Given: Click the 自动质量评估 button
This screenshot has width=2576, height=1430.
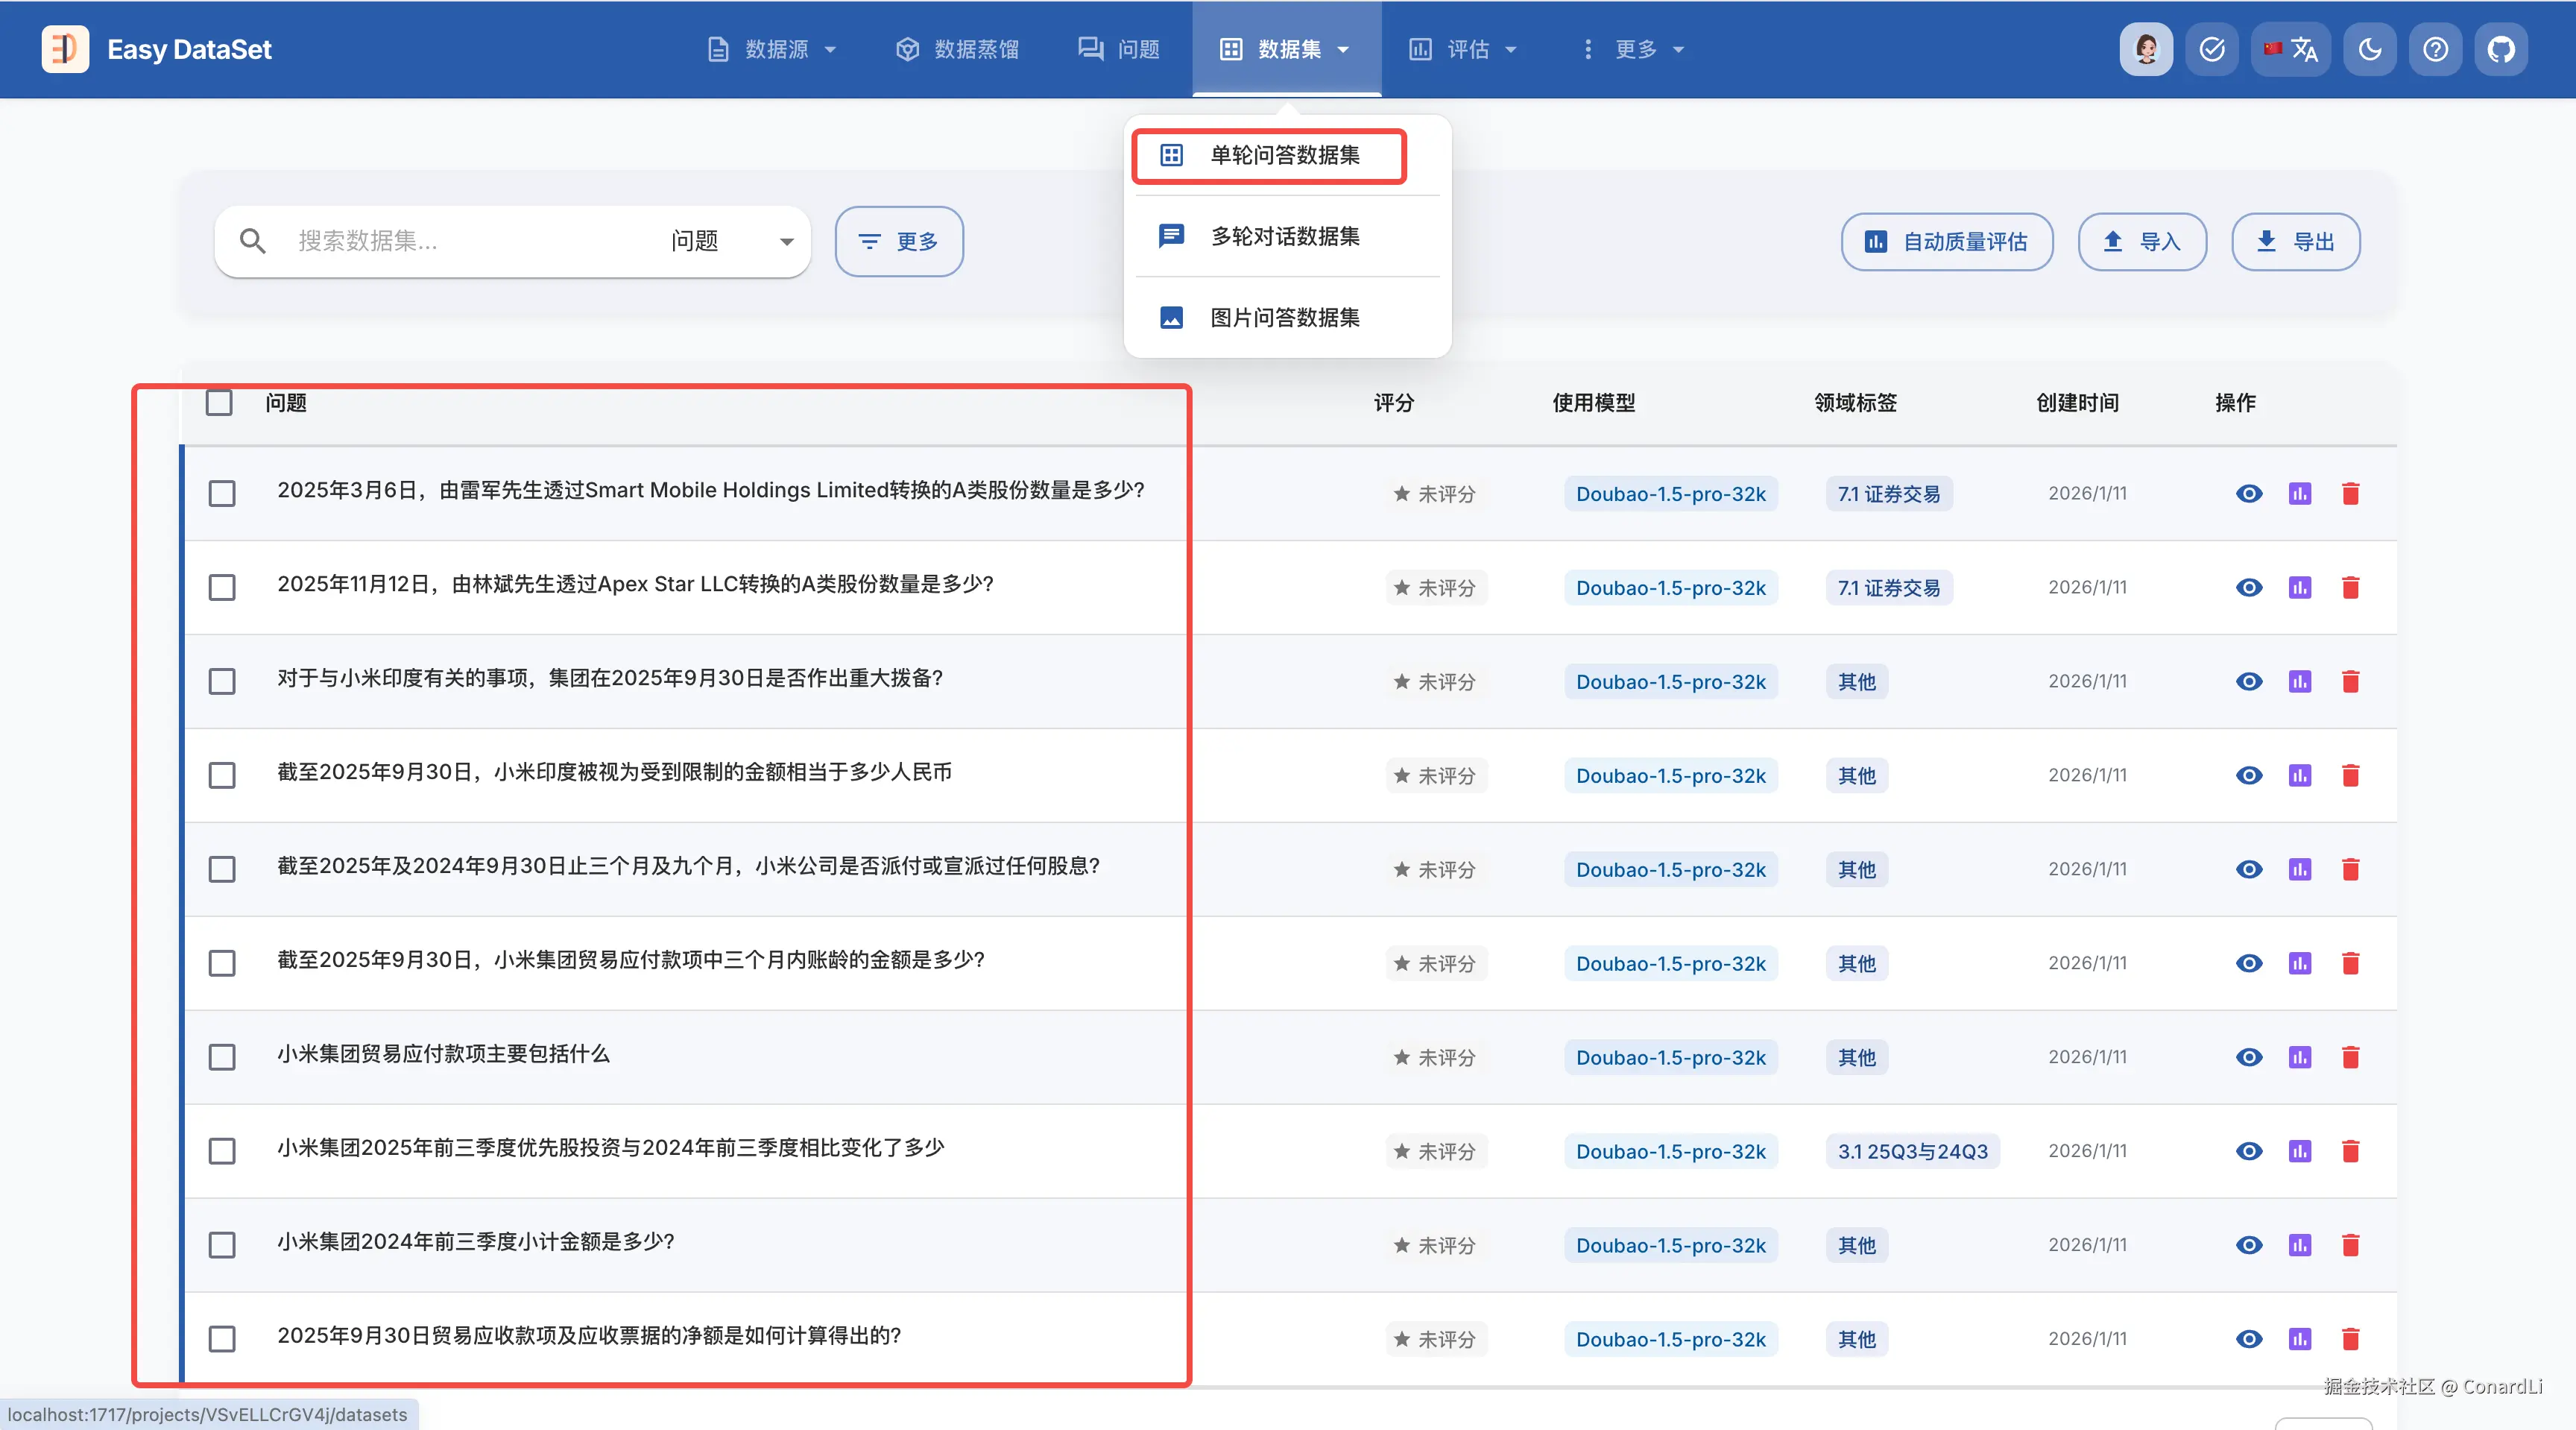Looking at the screenshot, I should click(x=1946, y=242).
